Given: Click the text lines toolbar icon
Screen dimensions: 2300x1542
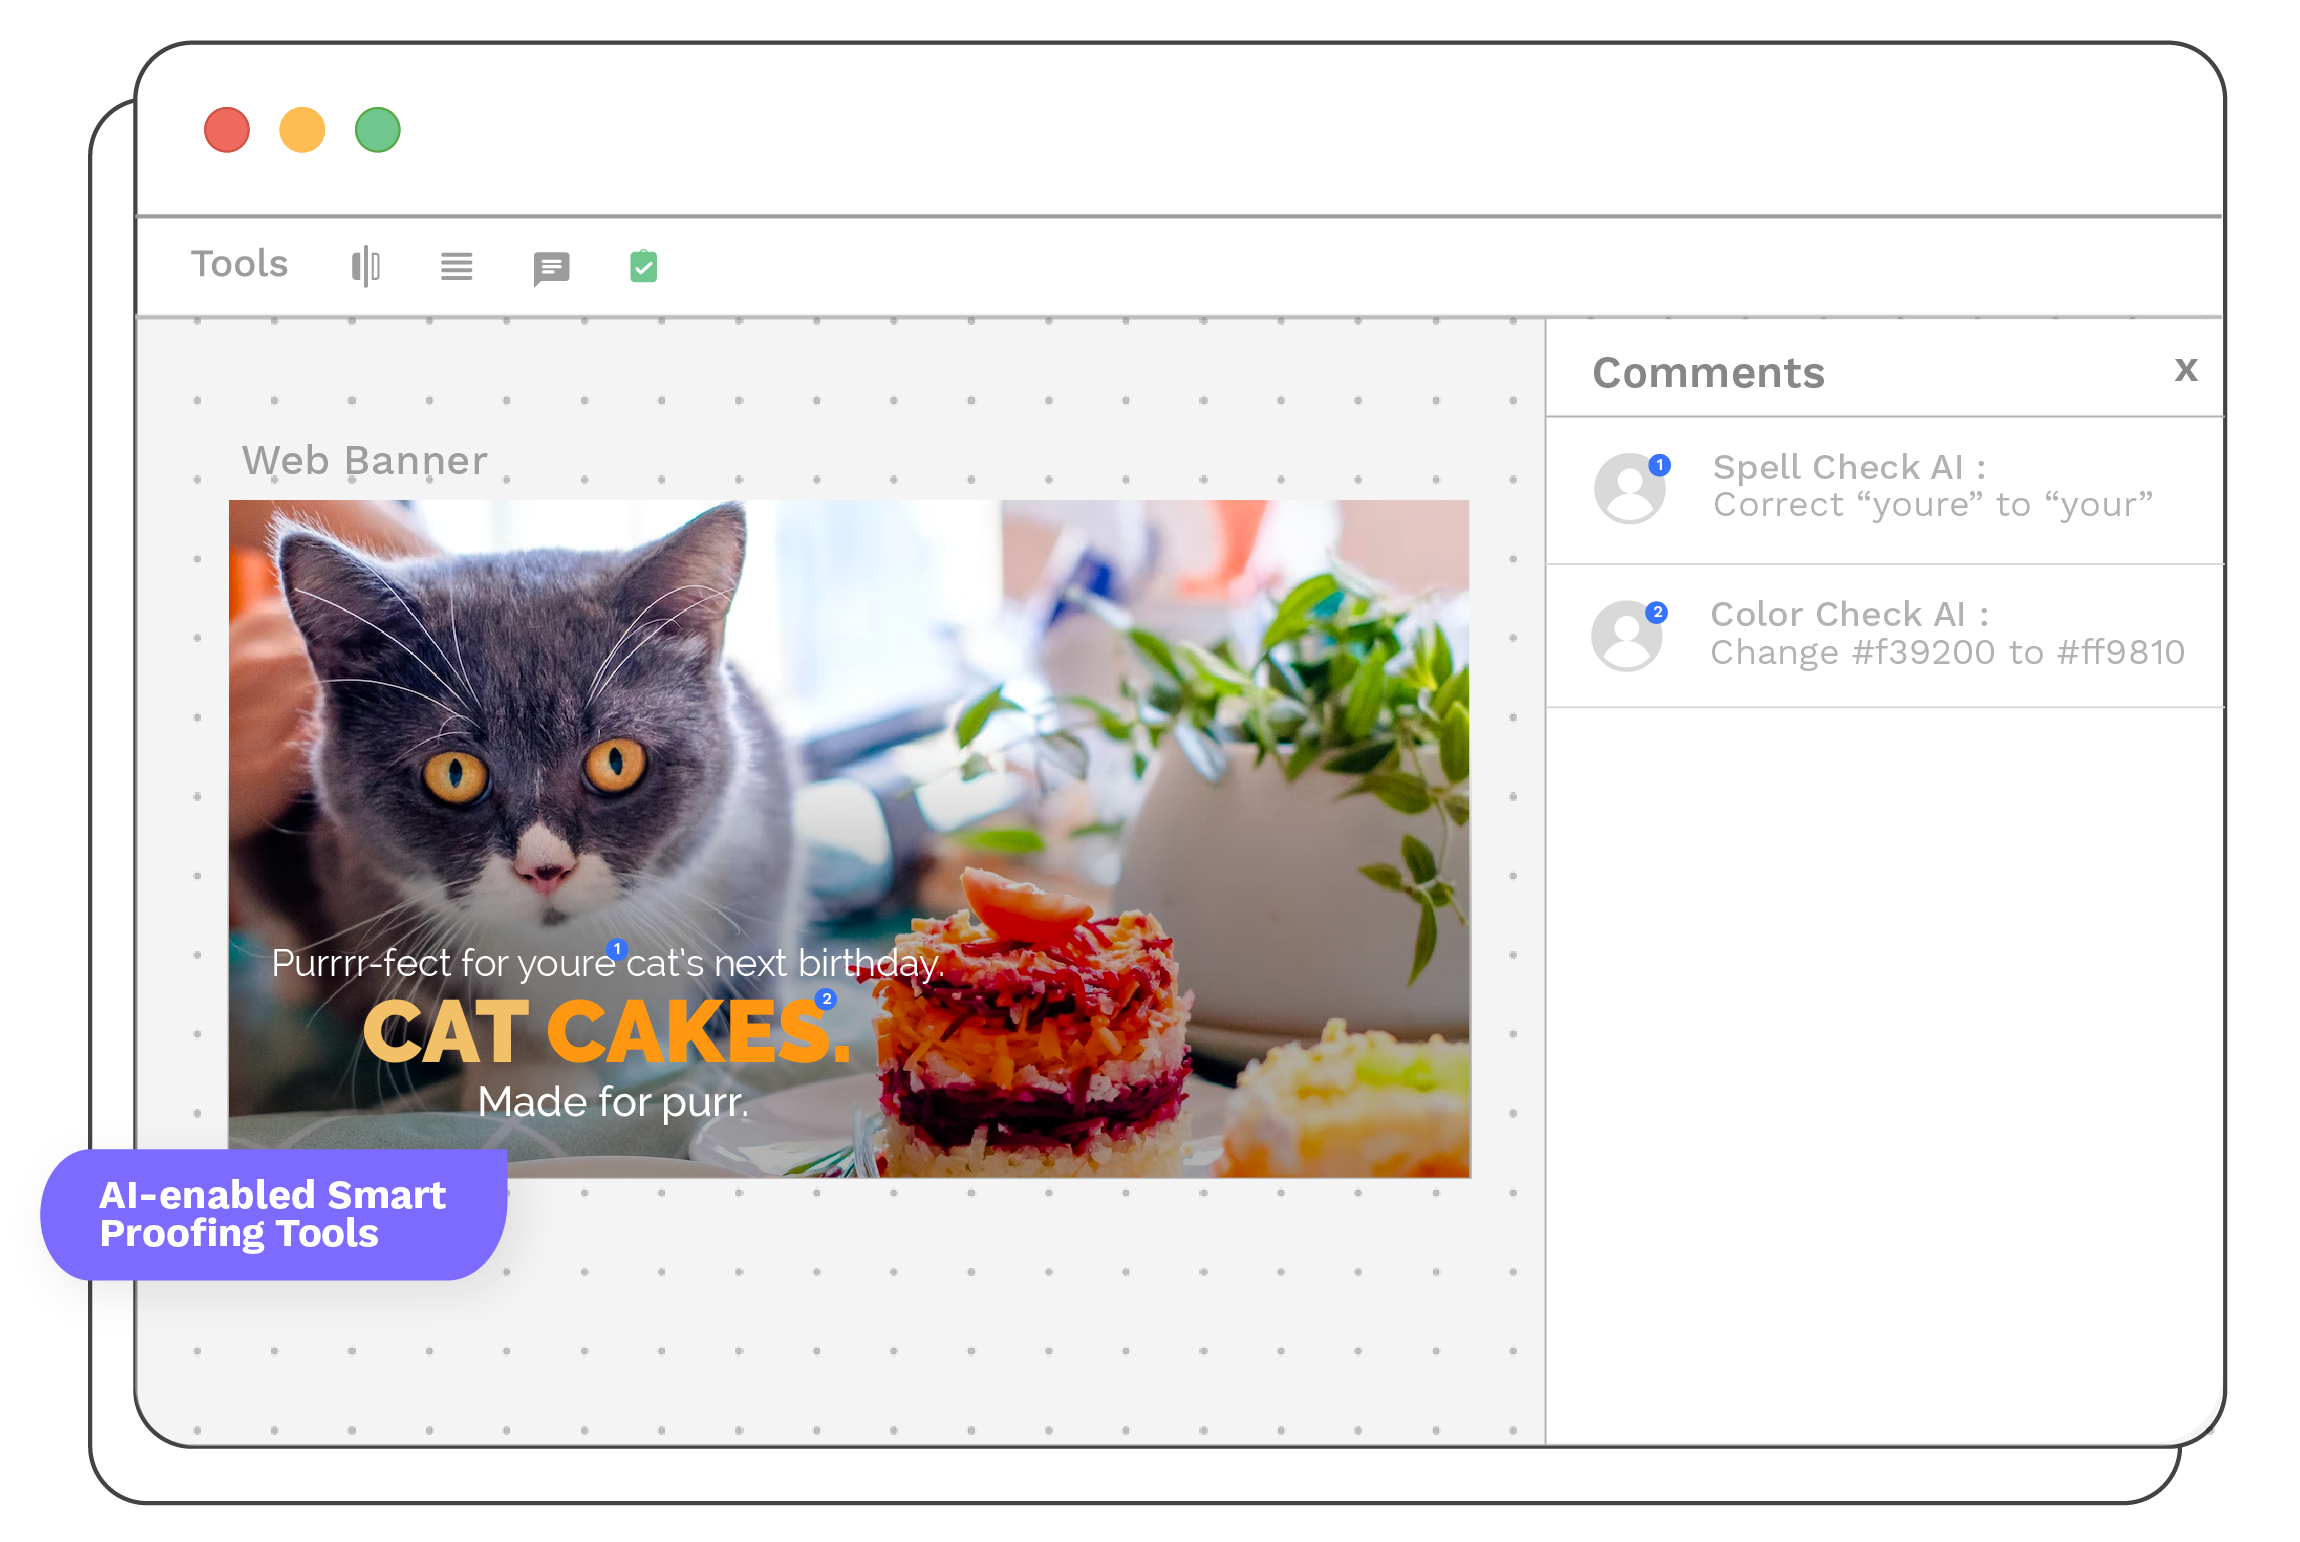Looking at the screenshot, I should [x=456, y=266].
